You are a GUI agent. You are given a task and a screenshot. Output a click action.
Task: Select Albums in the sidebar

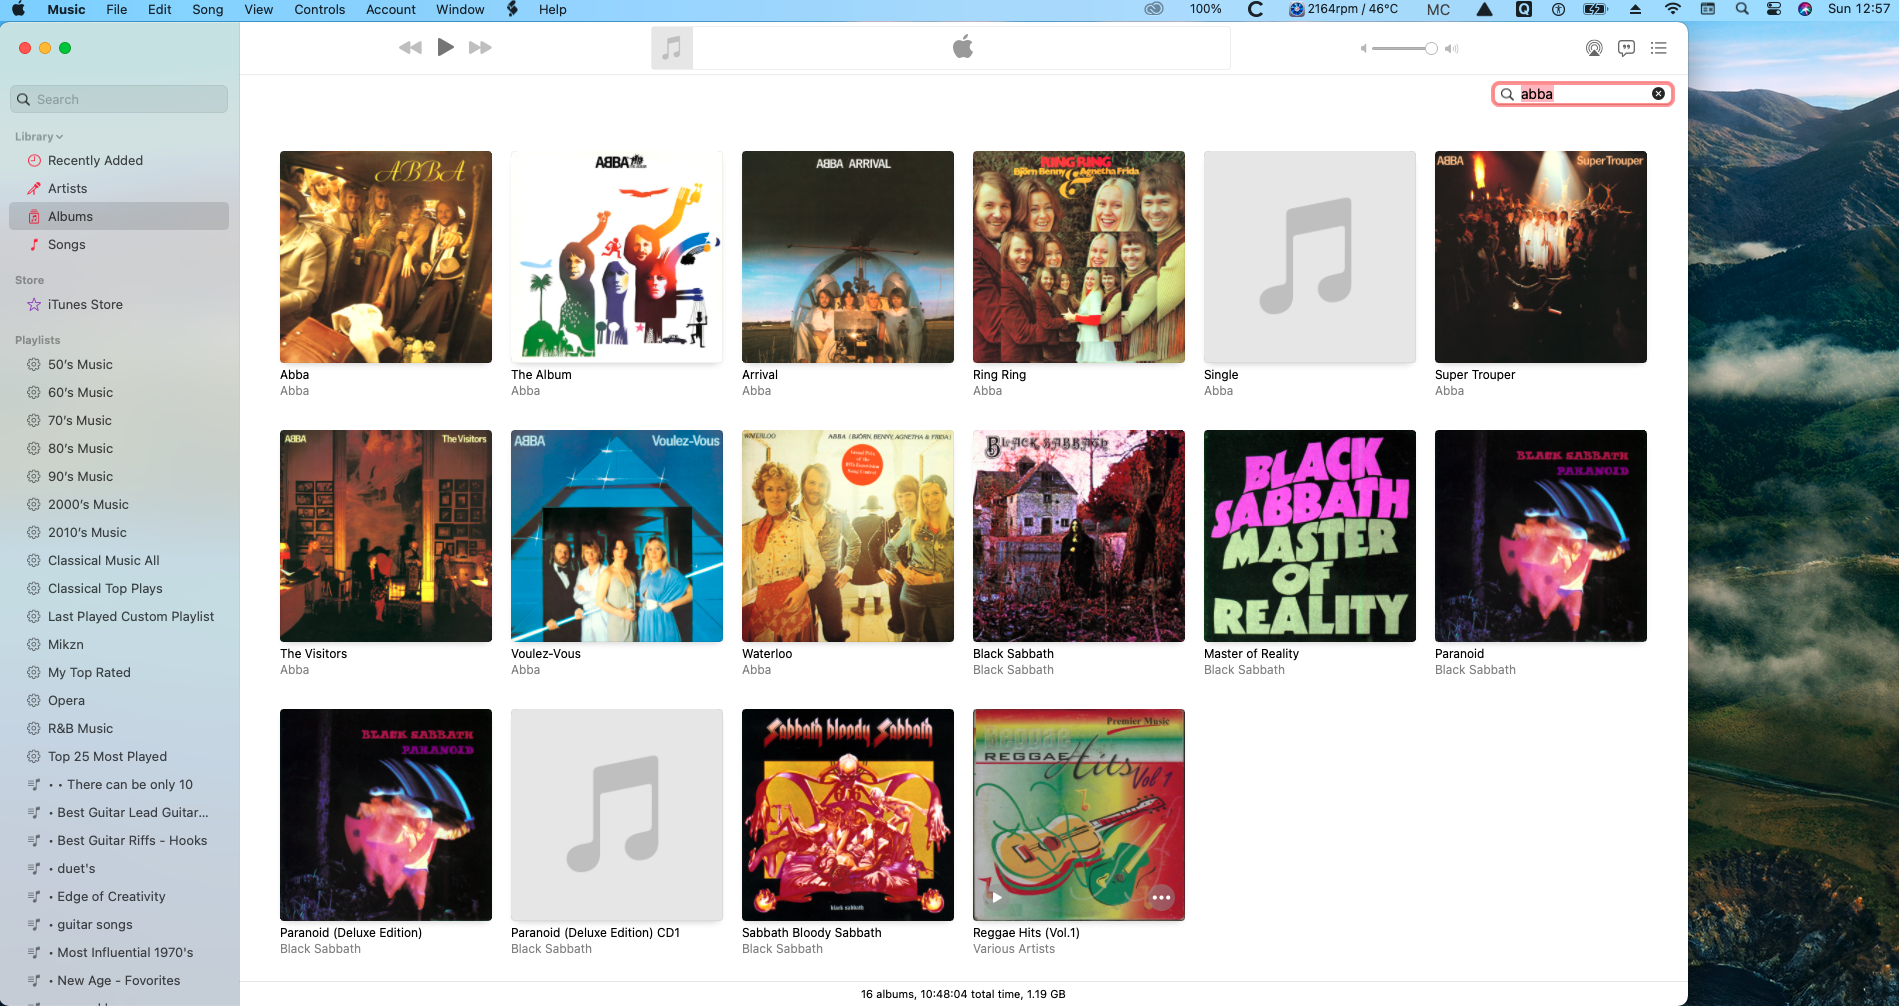pos(119,216)
